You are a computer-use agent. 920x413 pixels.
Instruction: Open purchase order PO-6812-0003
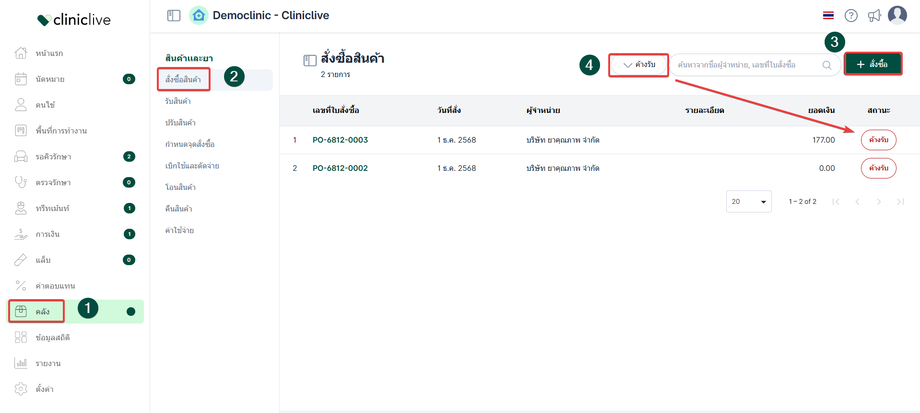(x=340, y=140)
